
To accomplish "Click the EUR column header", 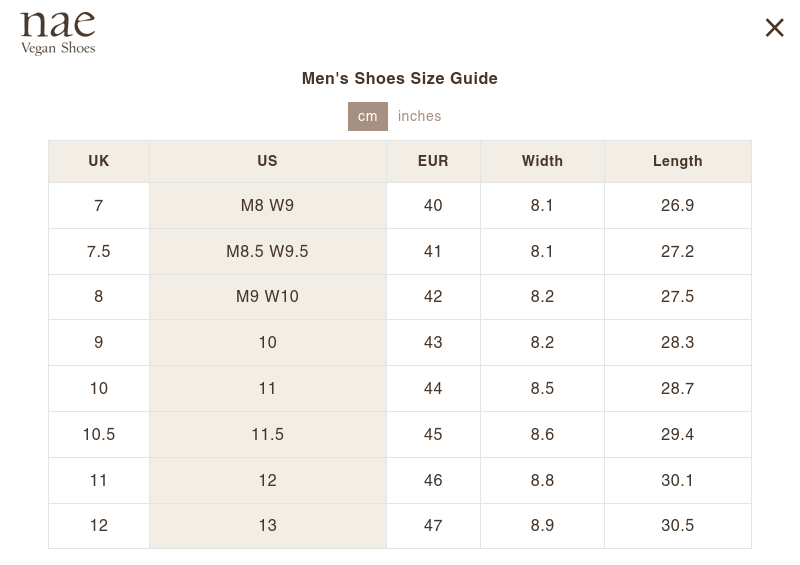I will click(x=433, y=161).
